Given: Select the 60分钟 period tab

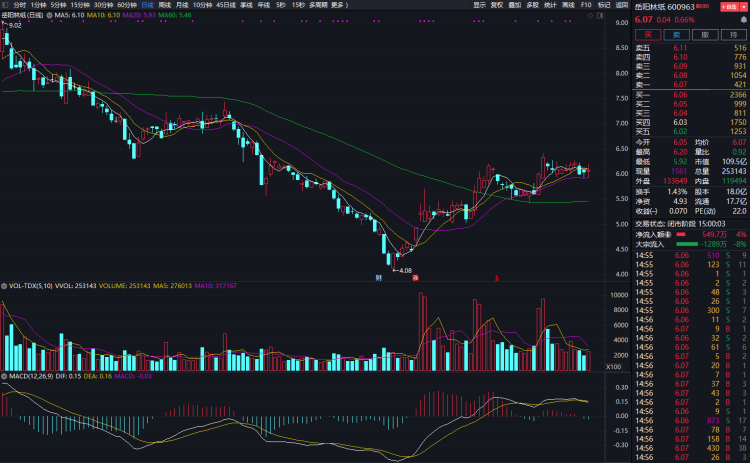Looking at the screenshot, I should click(x=127, y=5).
